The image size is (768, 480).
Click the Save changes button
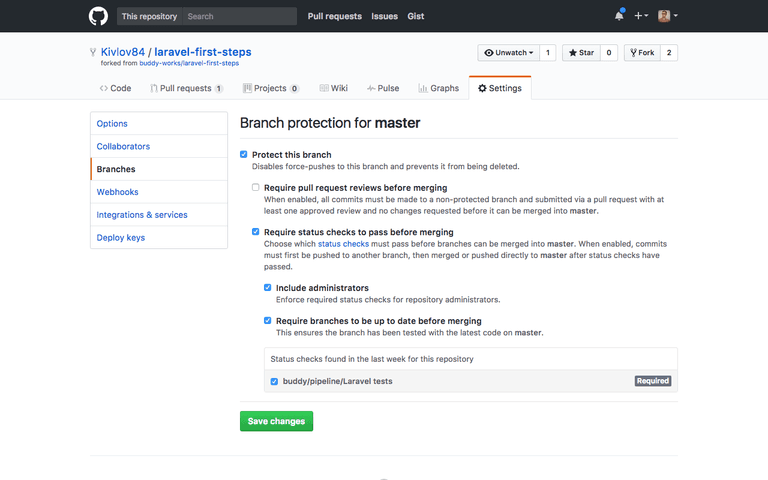(x=276, y=421)
